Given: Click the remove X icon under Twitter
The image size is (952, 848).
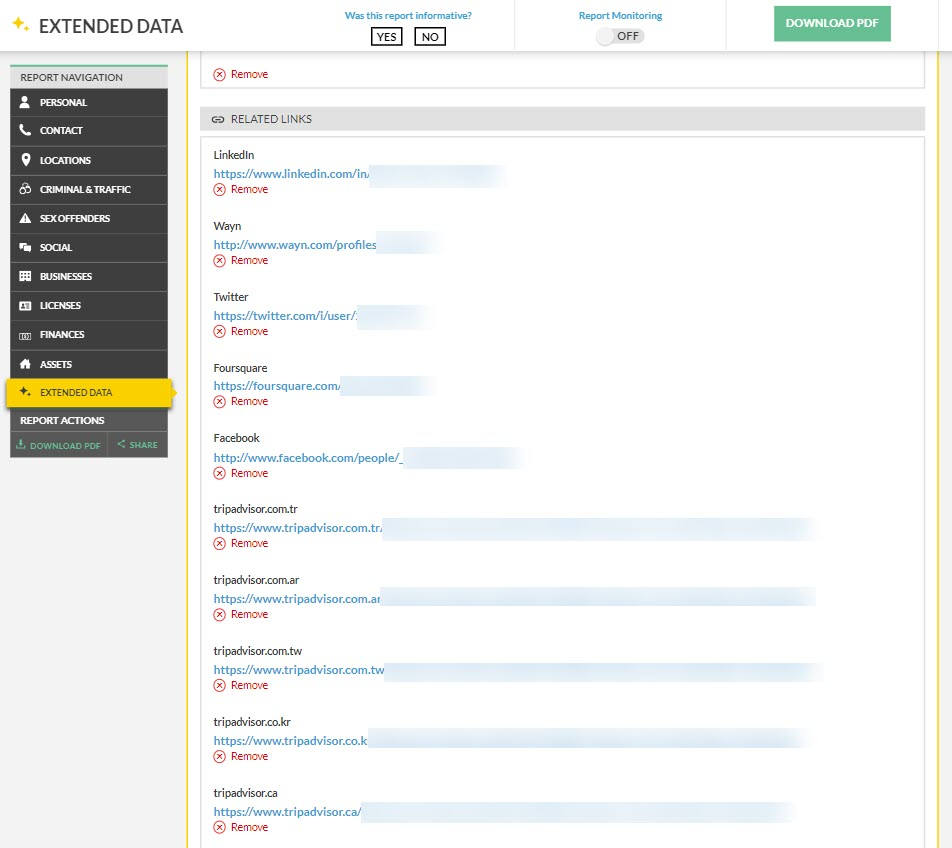Looking at the screenshot, I should [220, 331].
